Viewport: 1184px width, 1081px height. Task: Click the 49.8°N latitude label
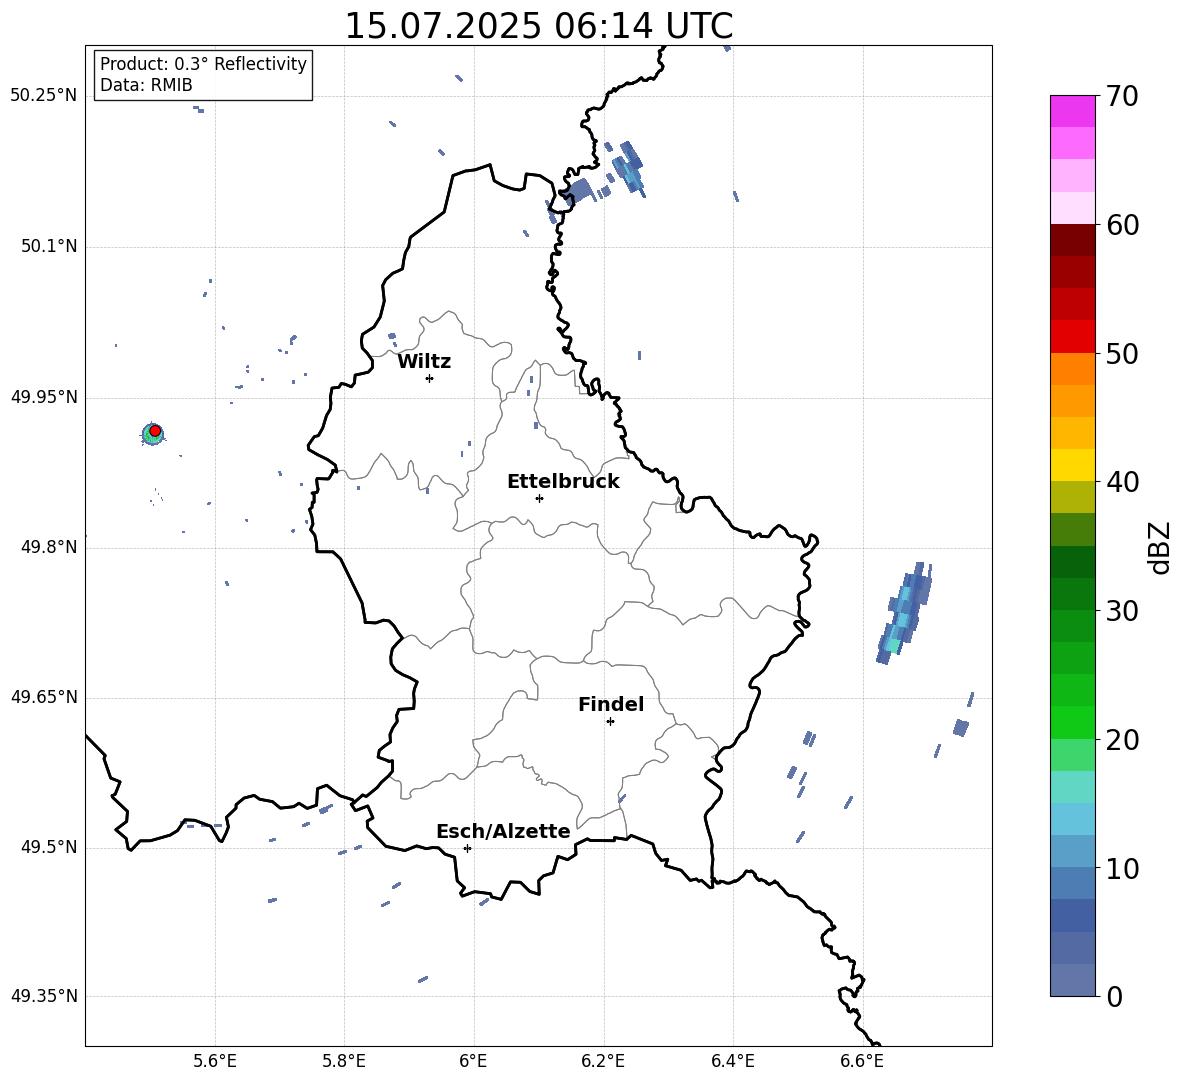tap(49, 547)
